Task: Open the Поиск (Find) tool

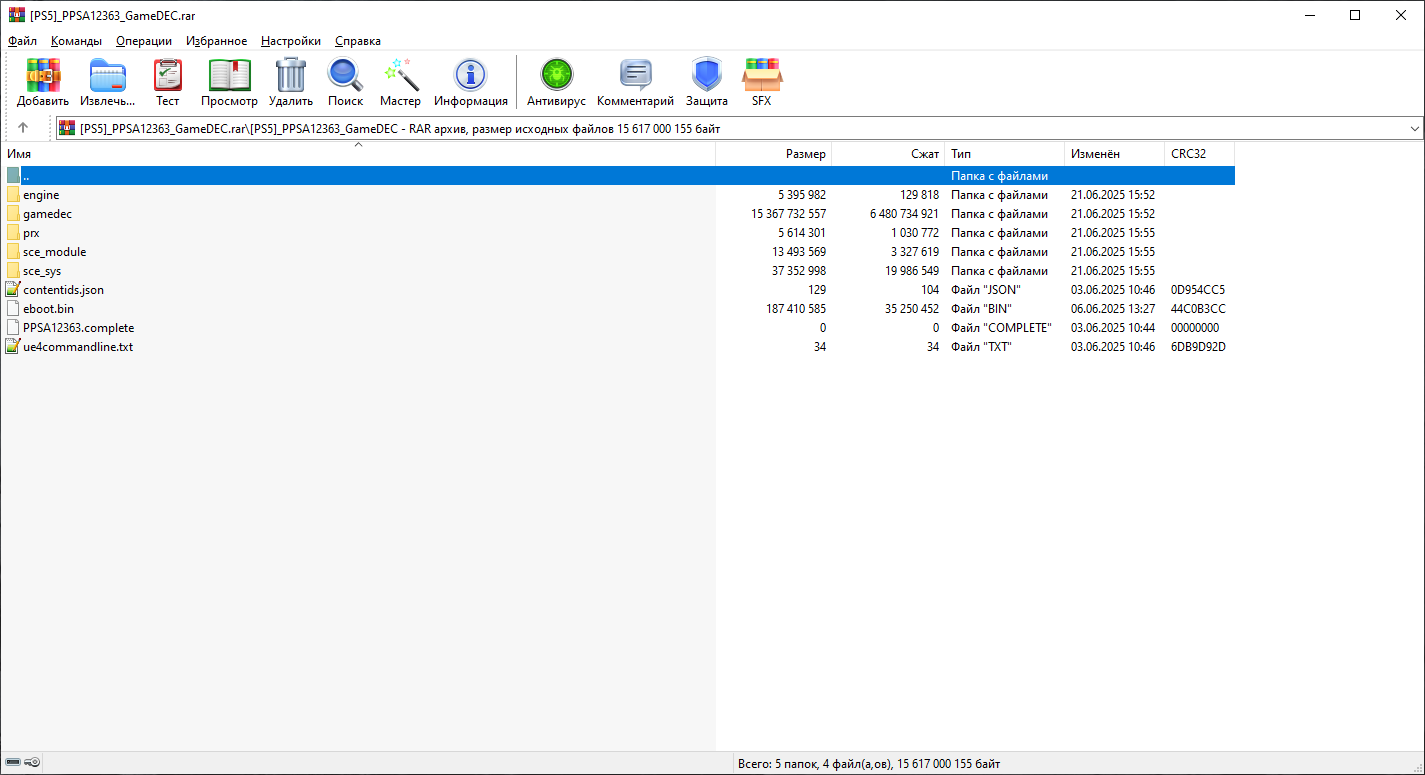Action: click(x=345, y=75)
